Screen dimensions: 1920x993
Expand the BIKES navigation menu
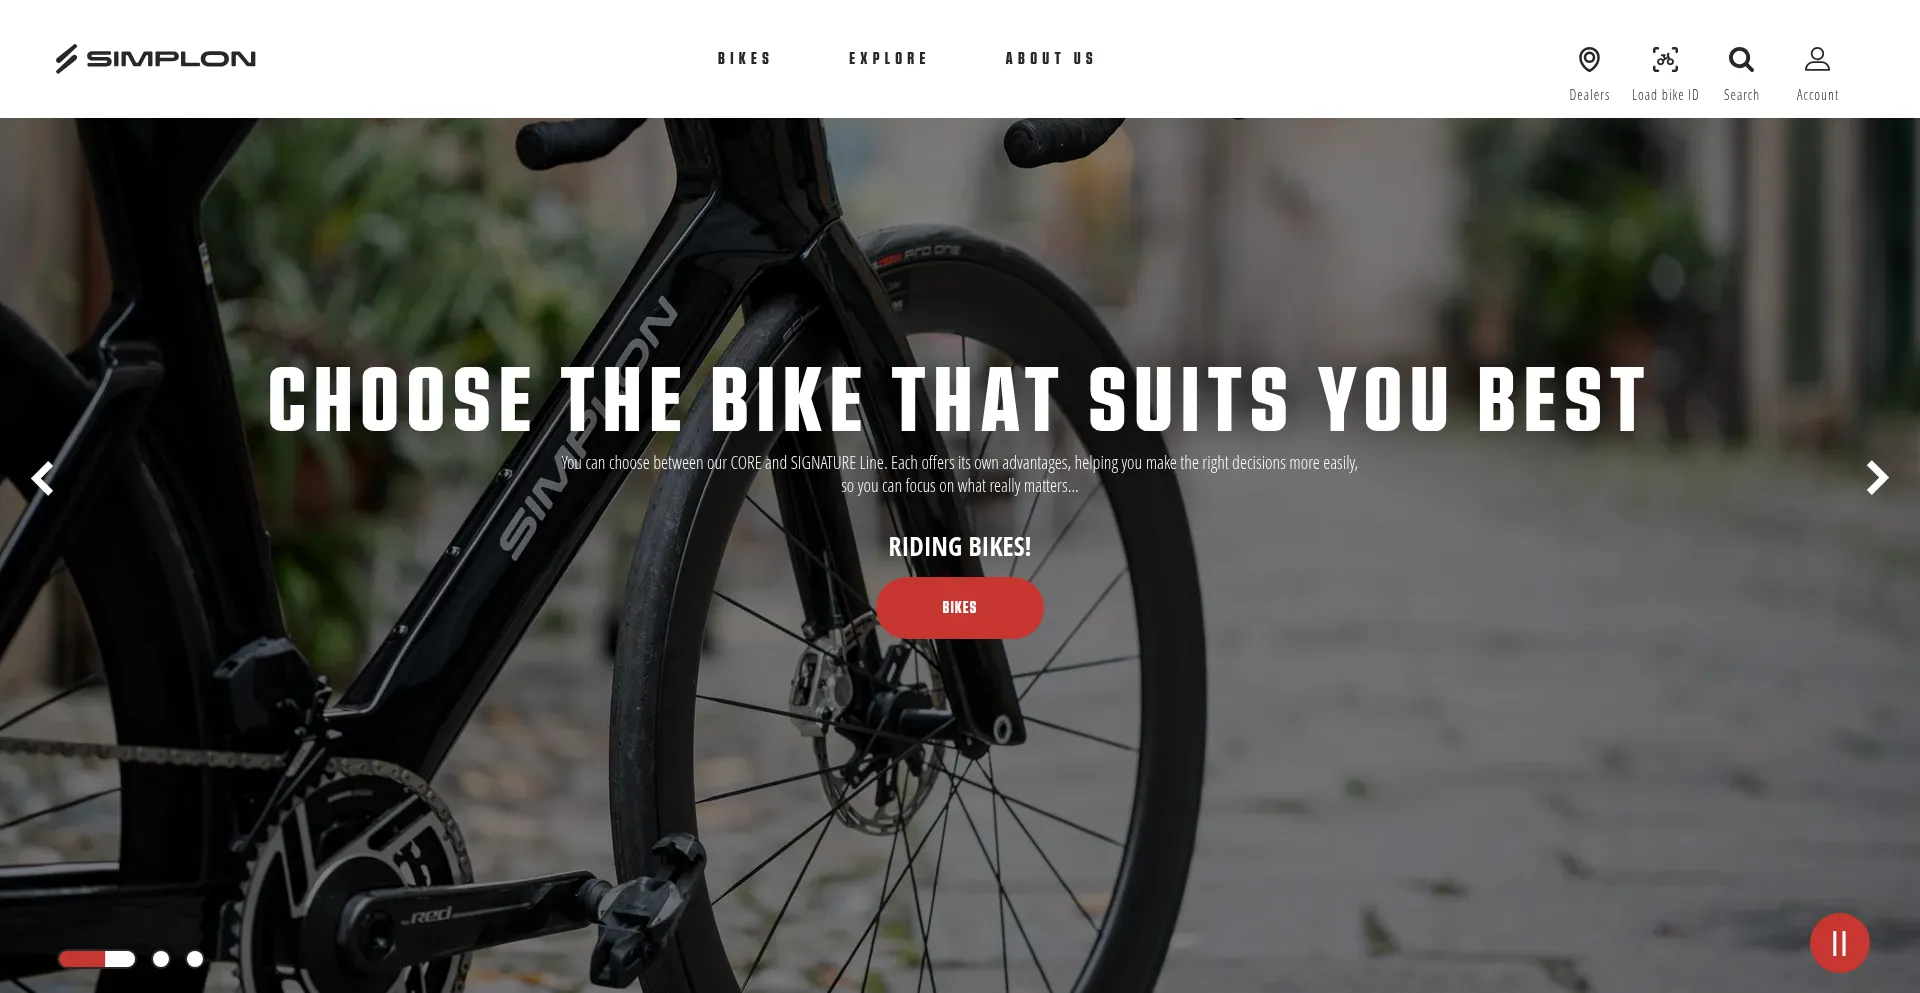click(x=745, y=59)
